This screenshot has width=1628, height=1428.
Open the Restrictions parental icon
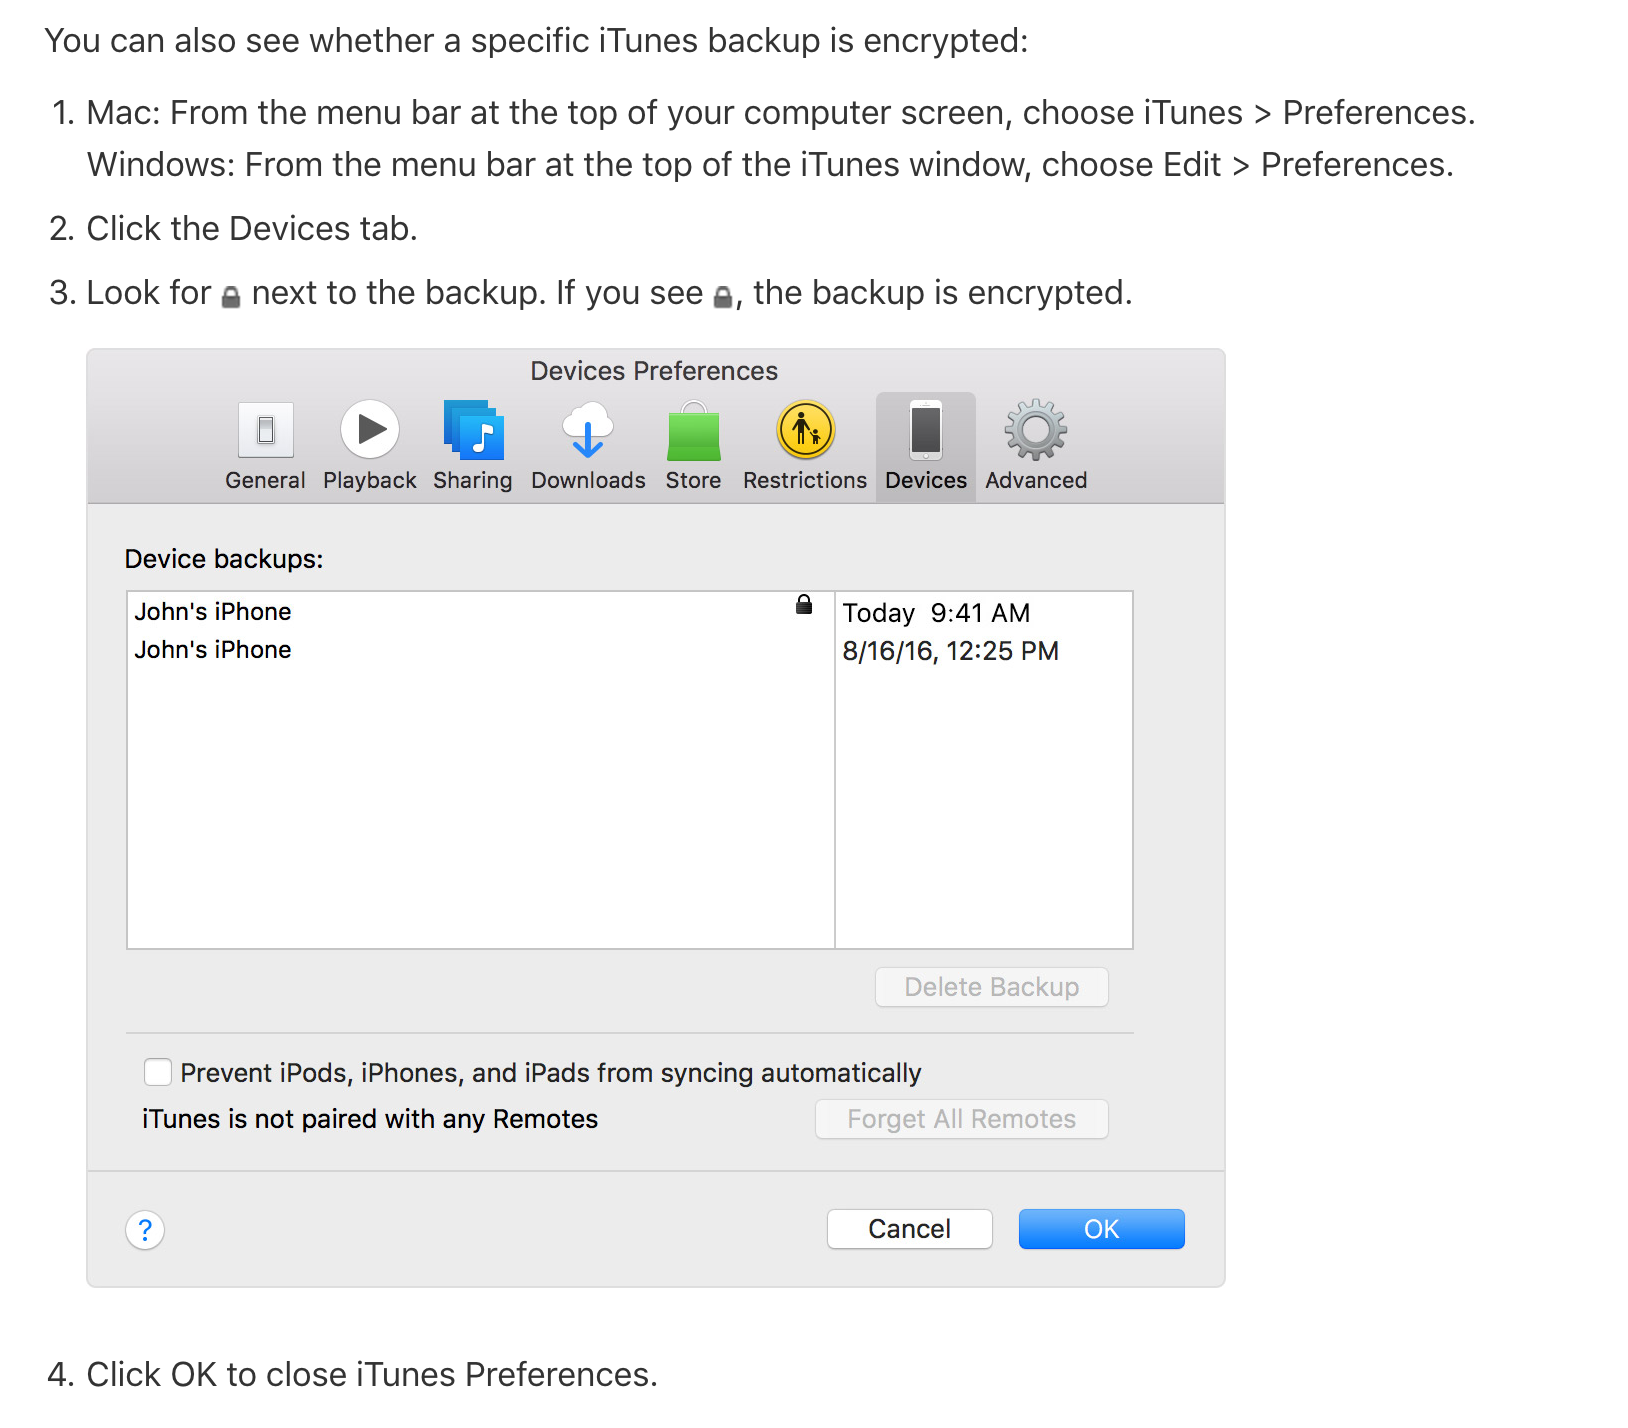point(805,430)
